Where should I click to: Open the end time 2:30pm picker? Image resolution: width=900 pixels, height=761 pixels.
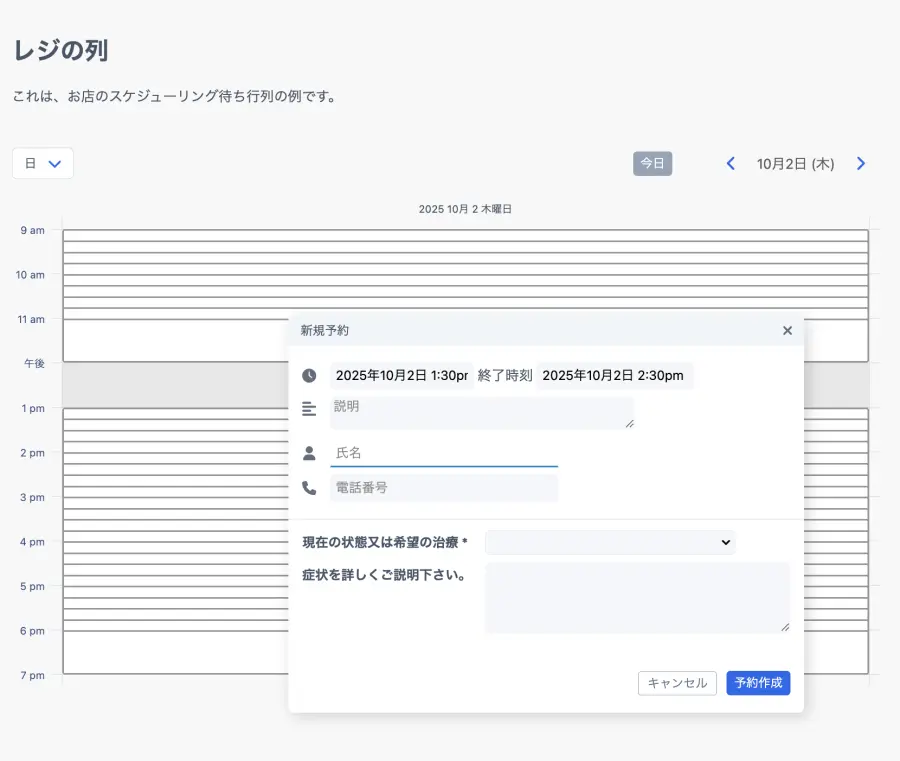(x=614, y=376)
